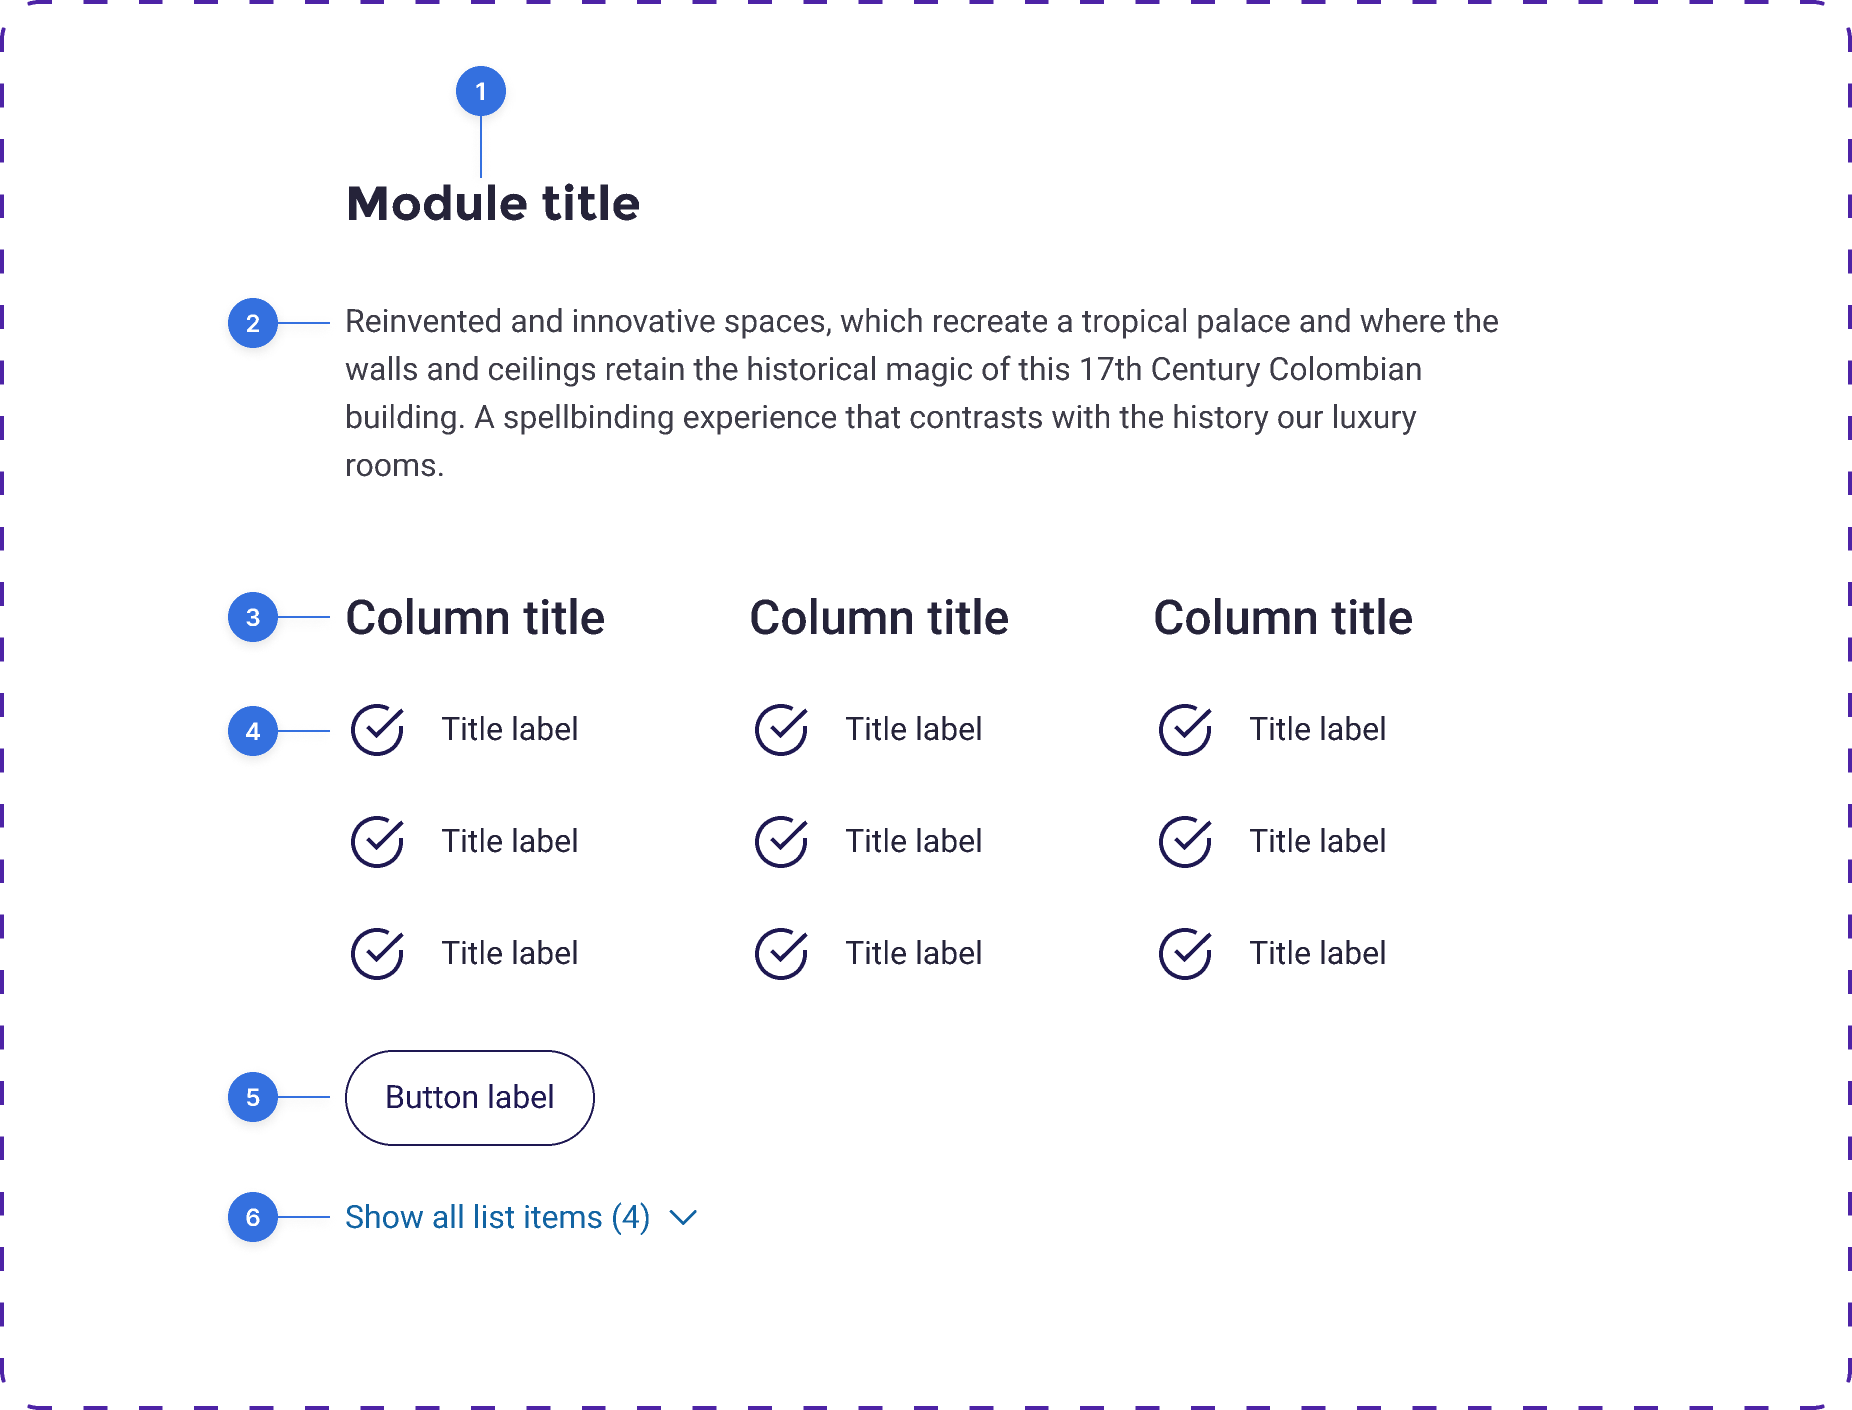Click annotation badge number 4

click(x=253, y=731)
